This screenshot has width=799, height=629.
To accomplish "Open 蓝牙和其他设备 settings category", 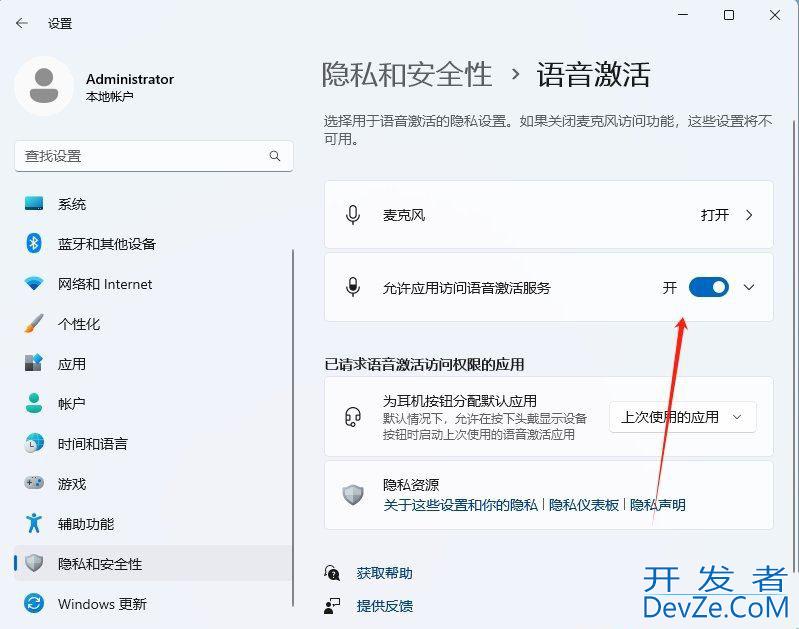I will 153,243.
